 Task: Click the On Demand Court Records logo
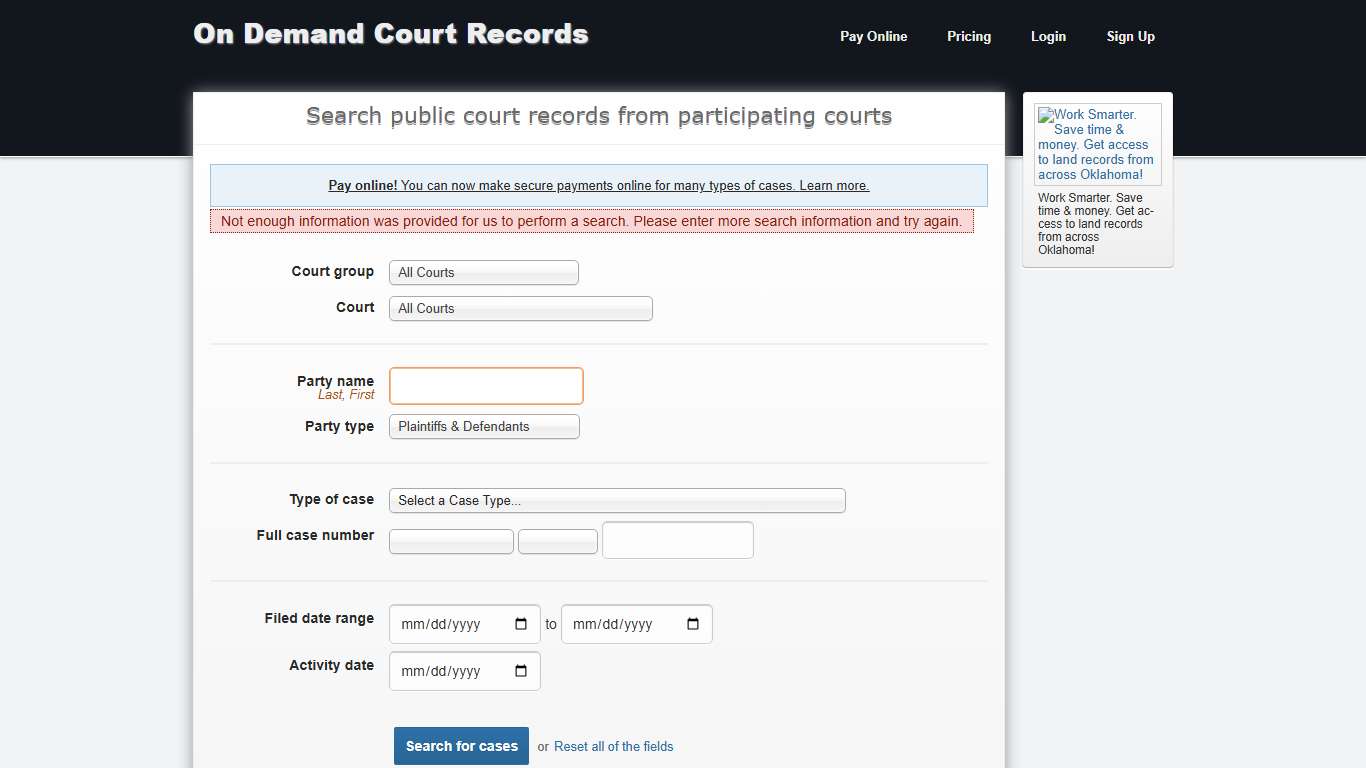point(390,33)
